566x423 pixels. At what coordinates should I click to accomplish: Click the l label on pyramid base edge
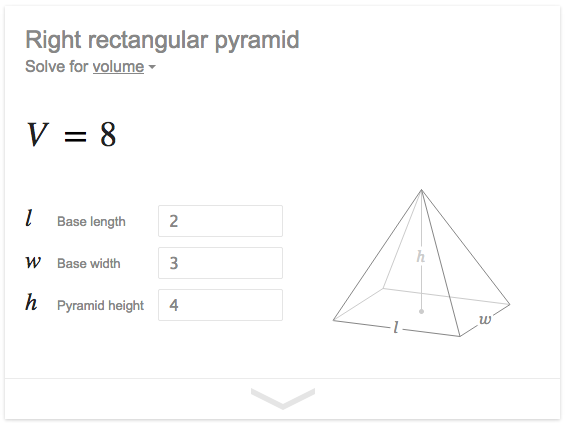[x=396, y=327]
